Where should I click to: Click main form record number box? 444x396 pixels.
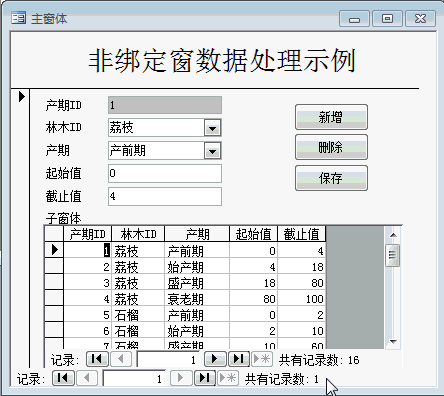[x=134, y=378]
